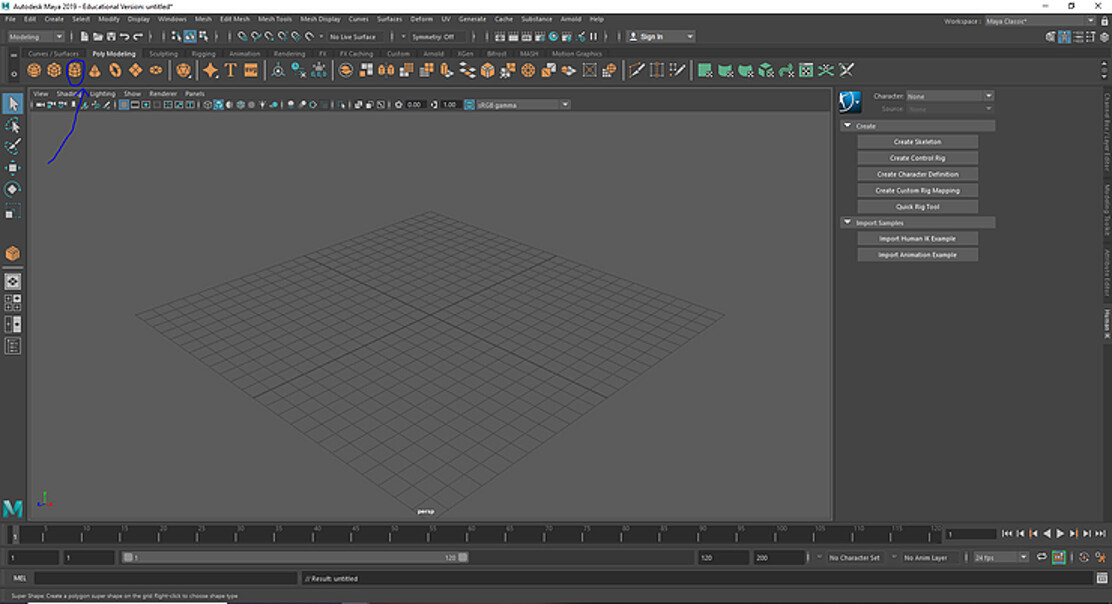Toggle auto keyframe near the bottom right
1112x604 pixels.
[1084, 560]
